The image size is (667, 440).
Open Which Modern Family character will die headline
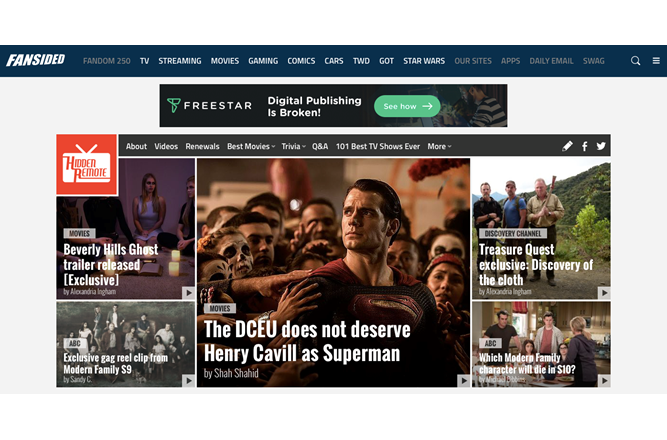pos(527,363)
